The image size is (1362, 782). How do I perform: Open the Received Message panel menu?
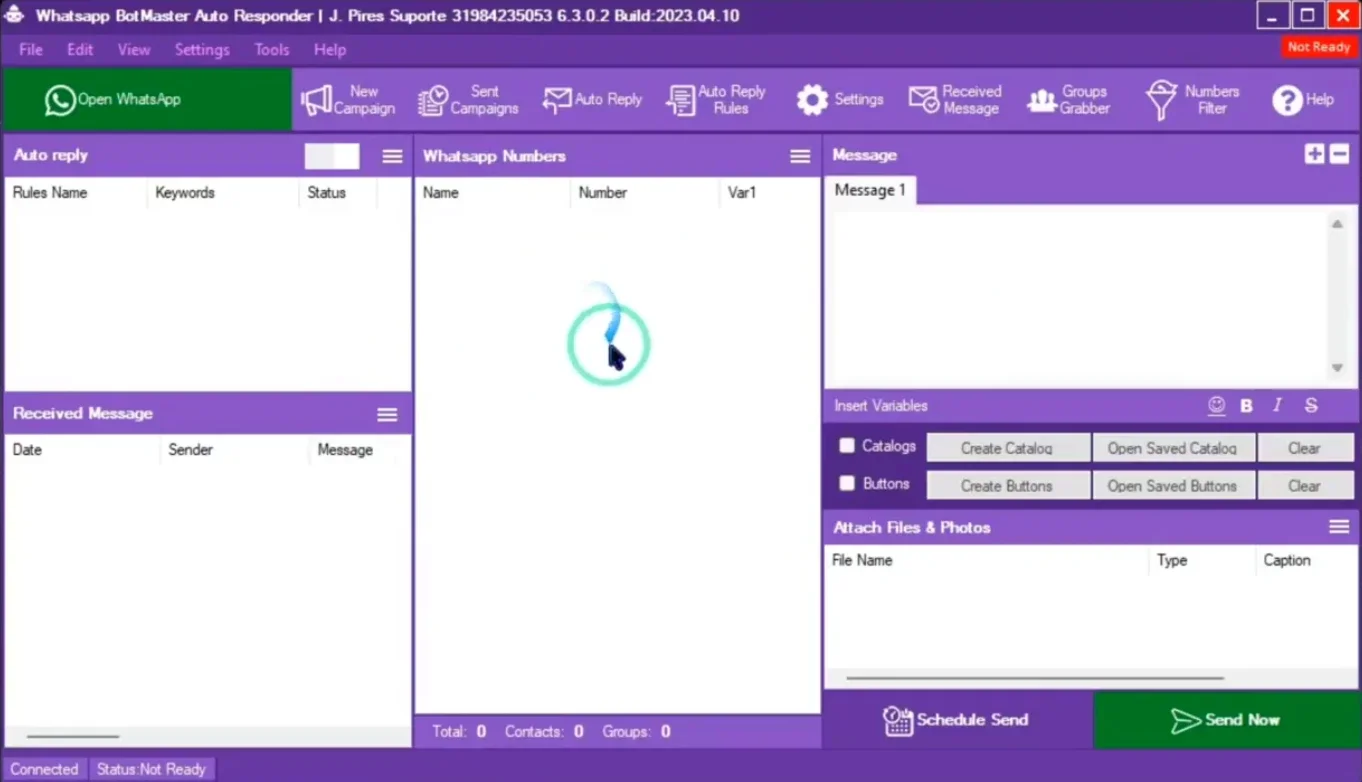point(387,414)
